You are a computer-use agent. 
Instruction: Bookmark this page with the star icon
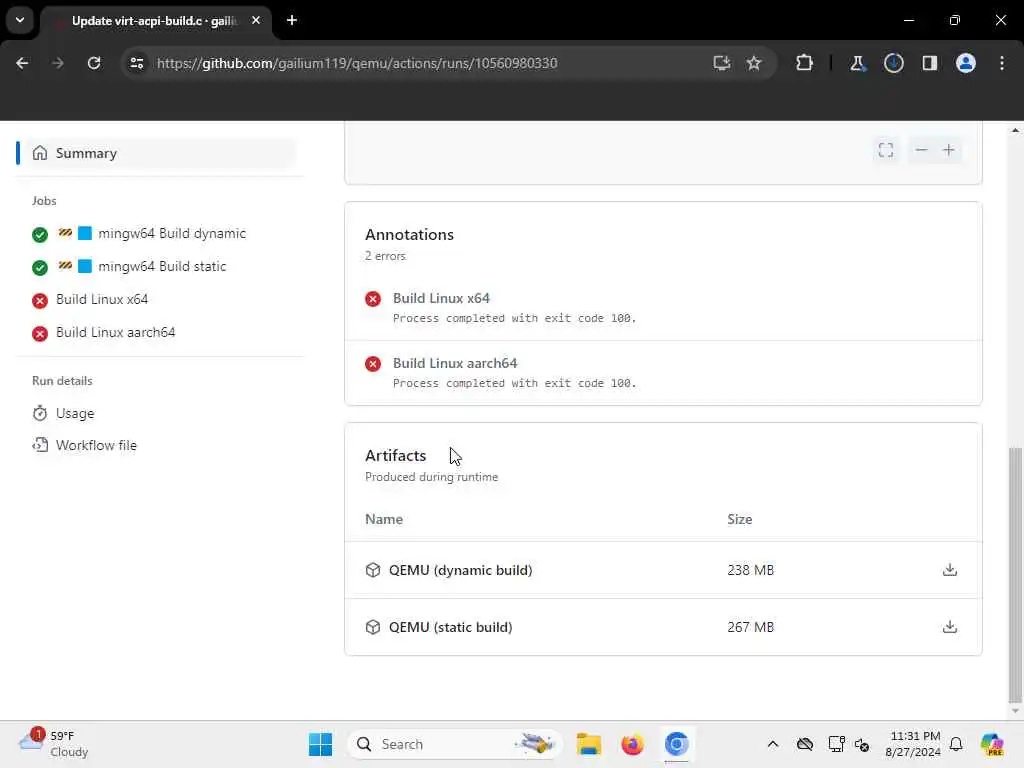coord(754,63)
